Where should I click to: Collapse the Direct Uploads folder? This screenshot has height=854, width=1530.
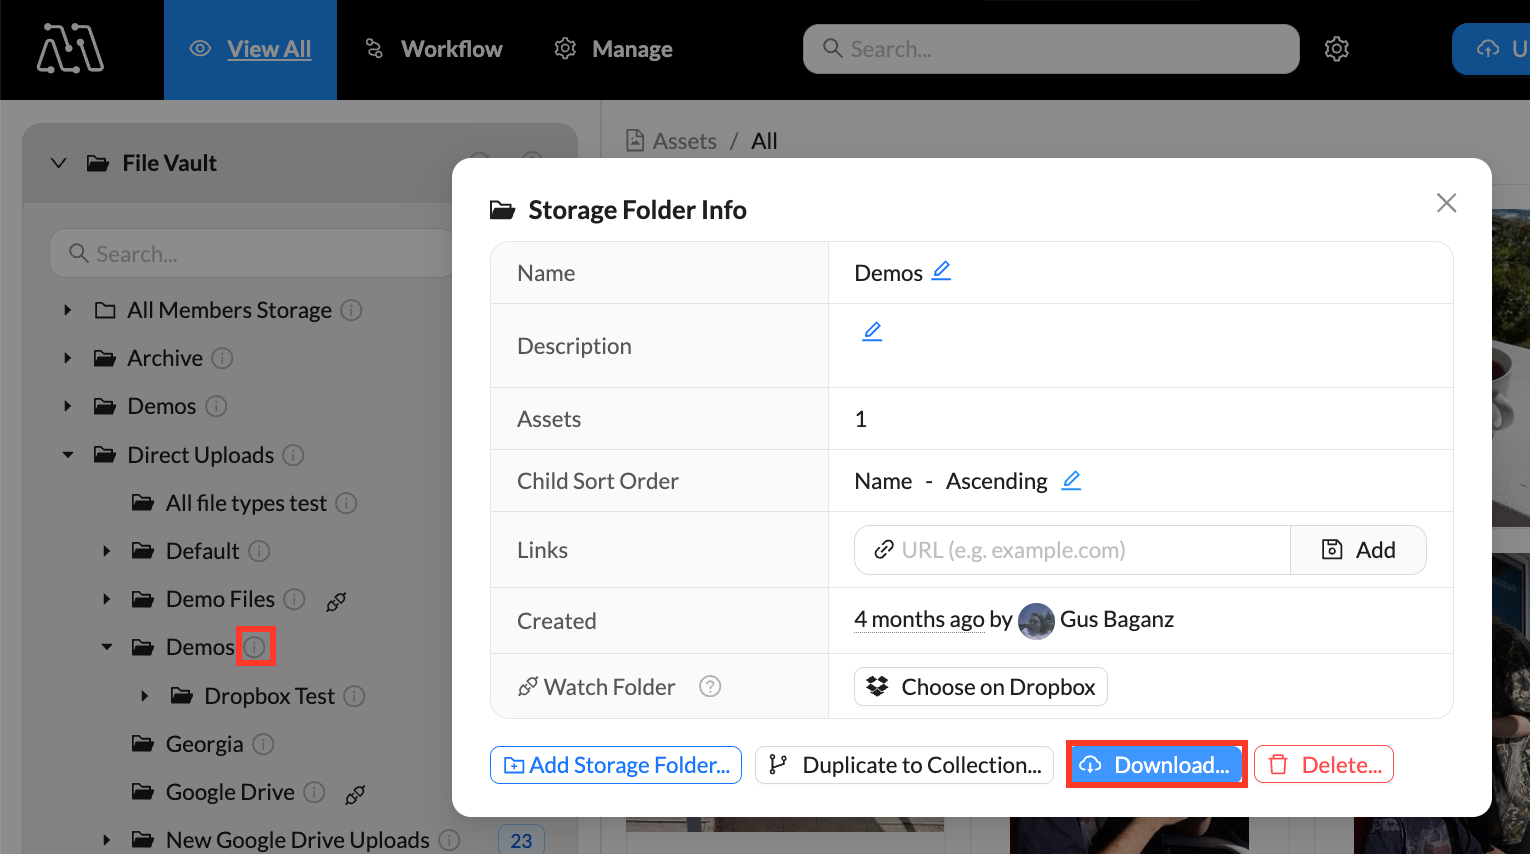coord(67,455)
